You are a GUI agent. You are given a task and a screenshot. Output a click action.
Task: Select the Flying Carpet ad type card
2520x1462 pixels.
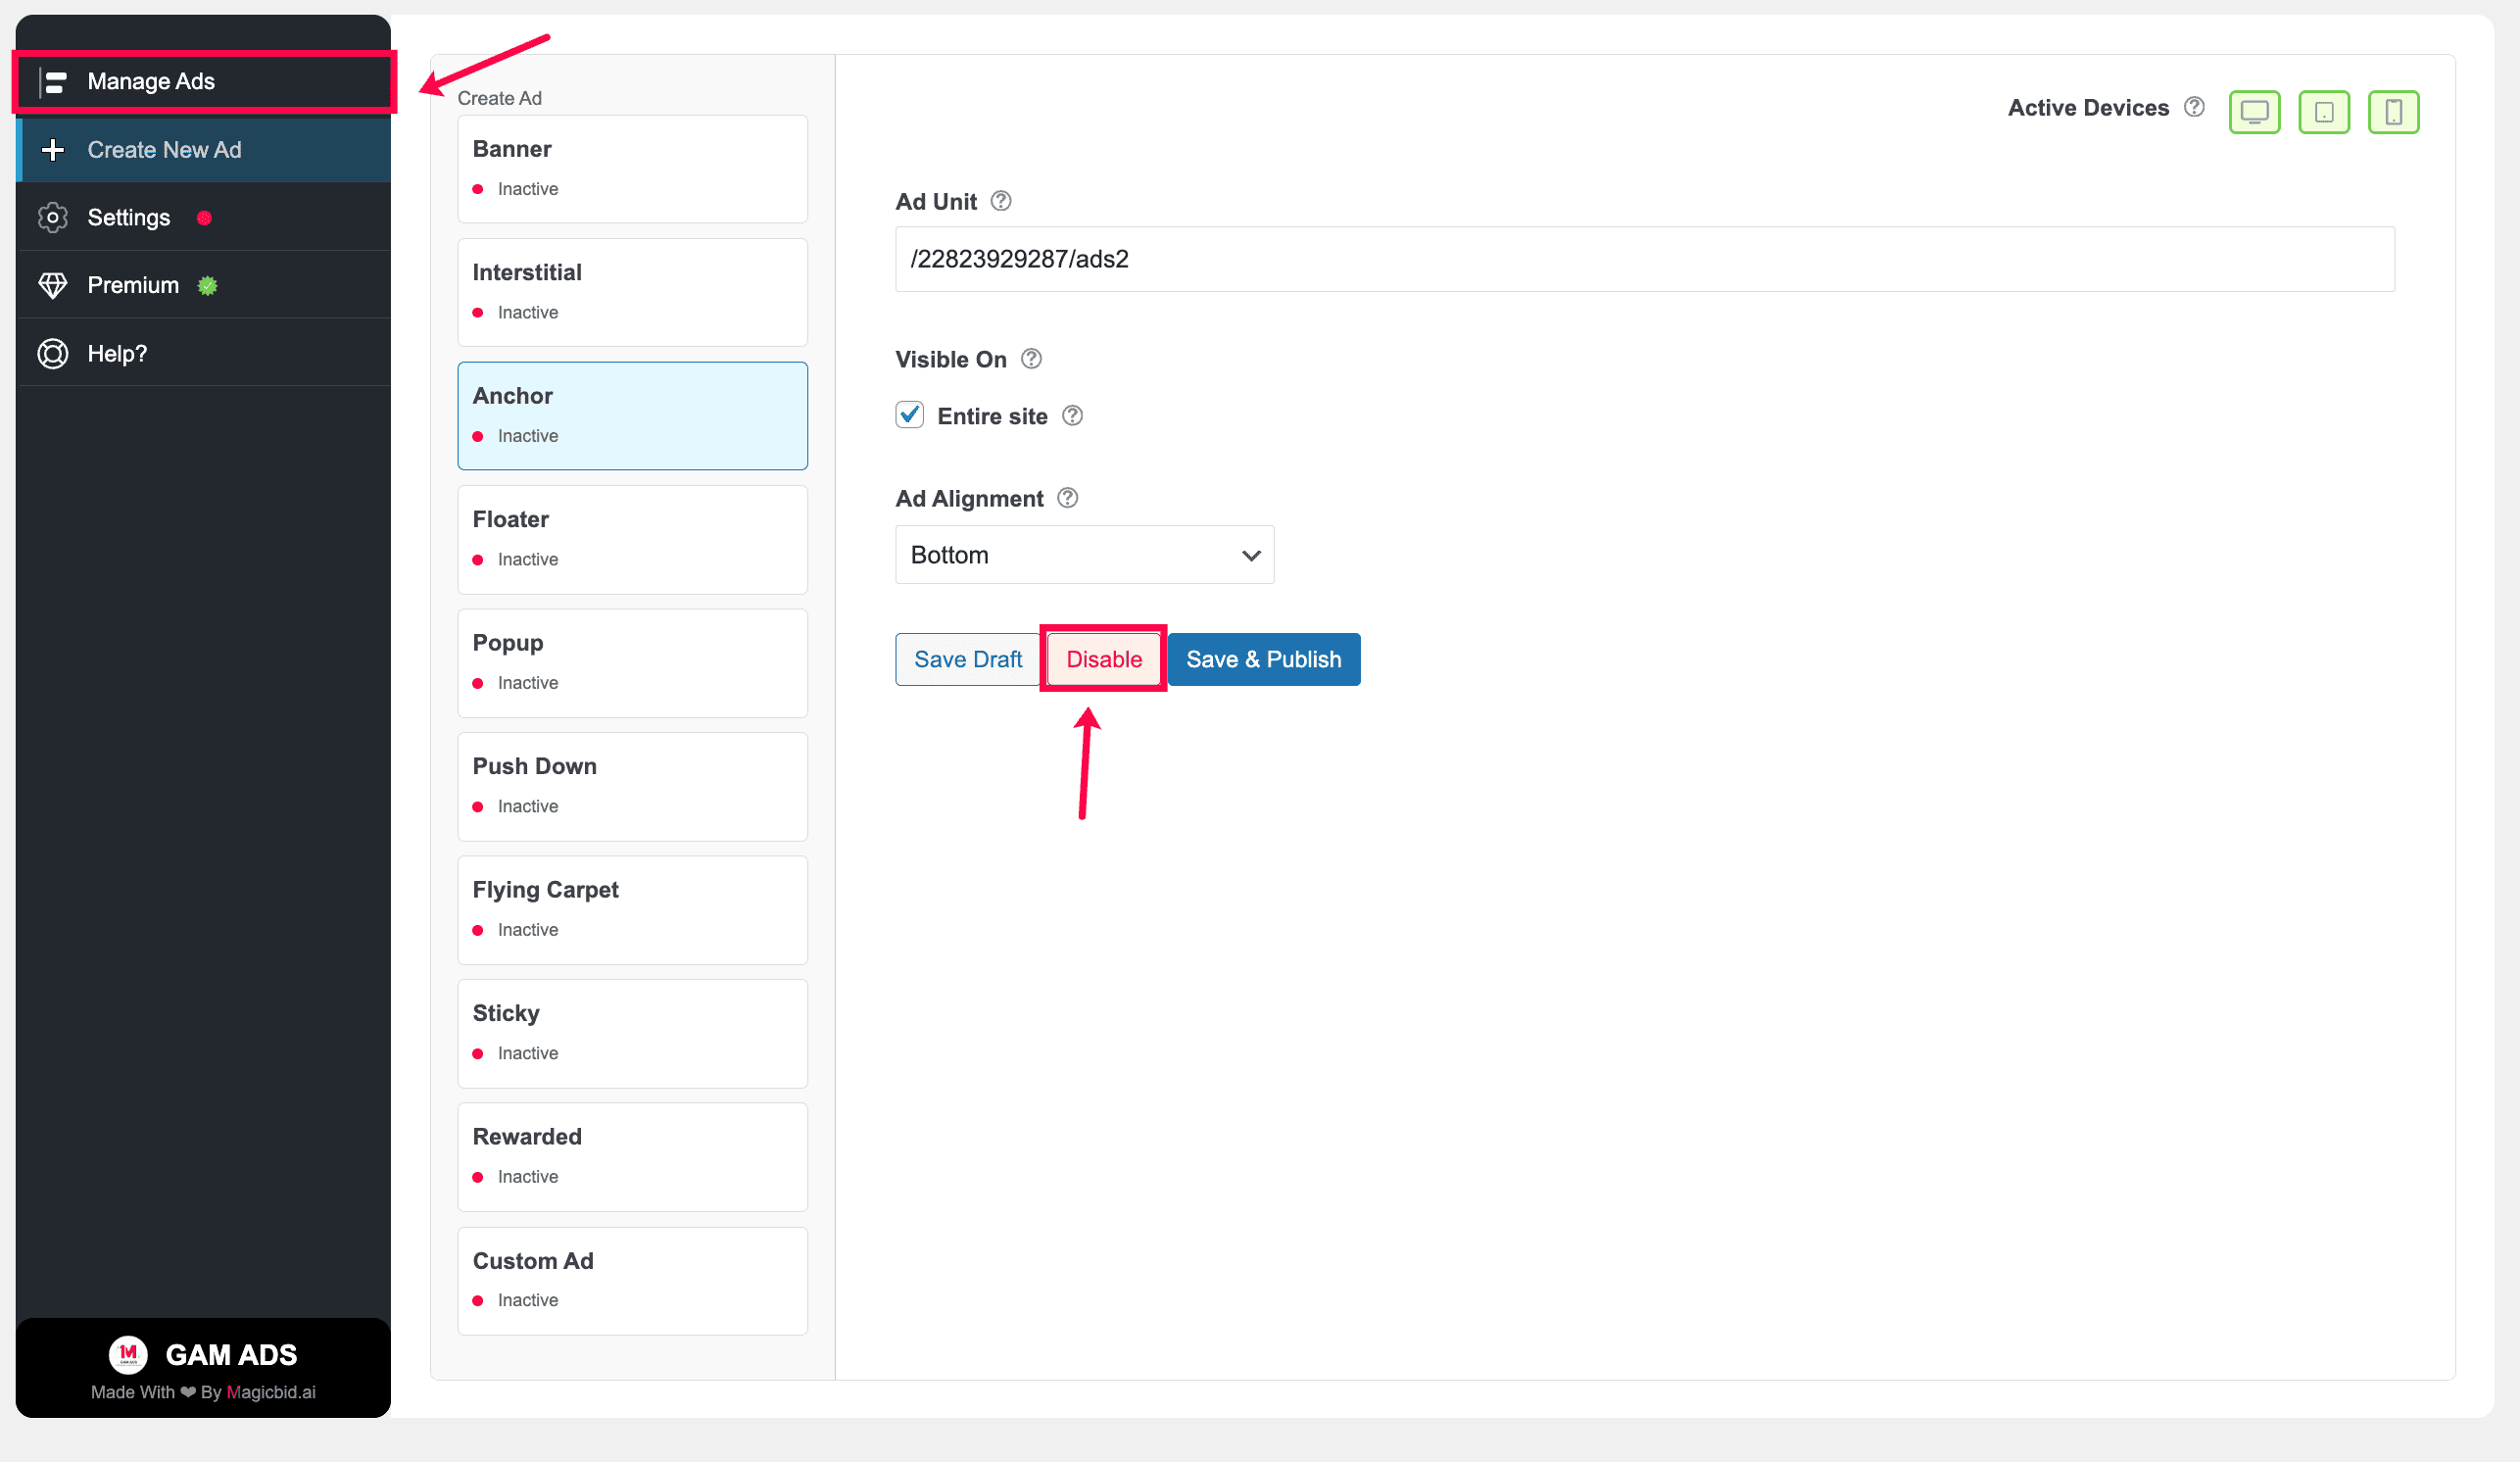(x=633, y=910)
